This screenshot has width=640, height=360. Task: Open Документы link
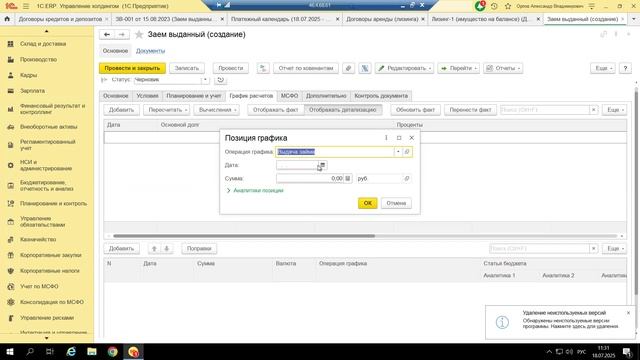point(150,51)
